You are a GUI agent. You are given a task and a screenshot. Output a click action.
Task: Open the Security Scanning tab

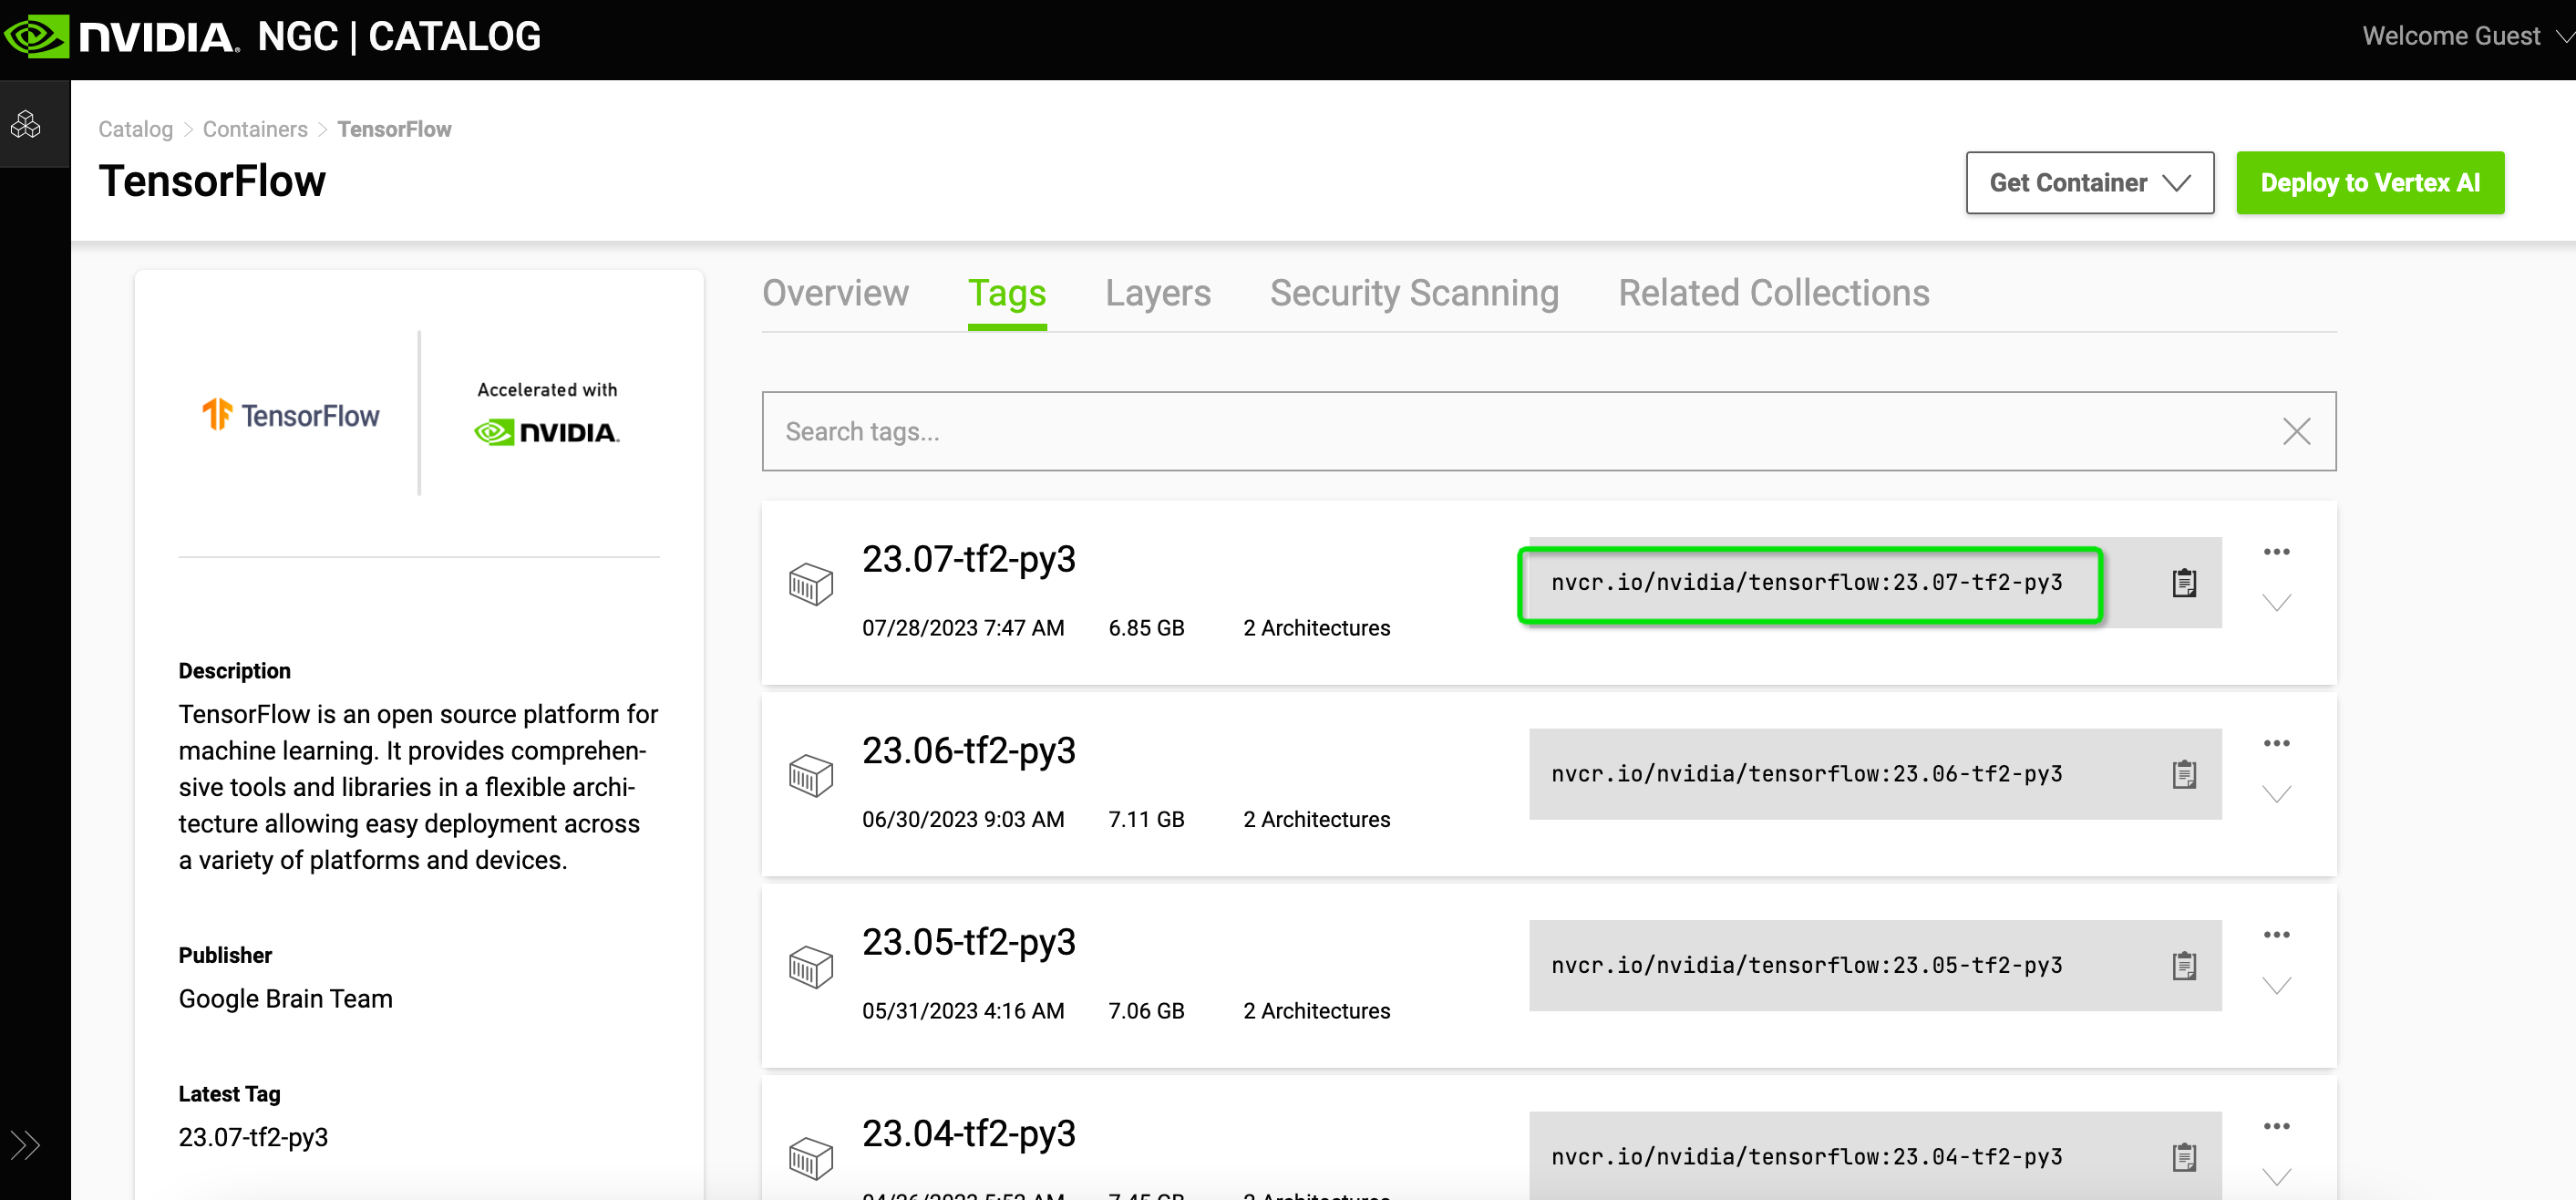[x=1414, y=293]
